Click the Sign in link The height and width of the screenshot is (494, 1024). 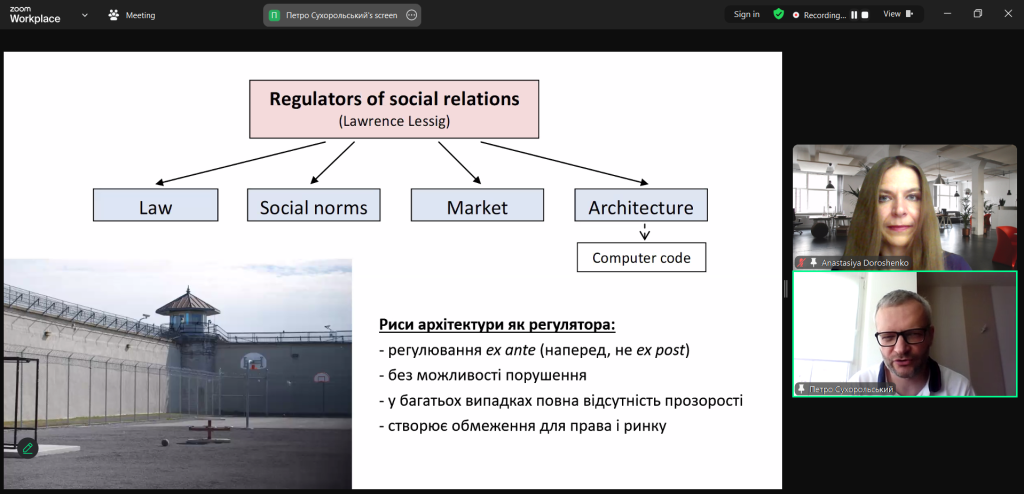746,14
